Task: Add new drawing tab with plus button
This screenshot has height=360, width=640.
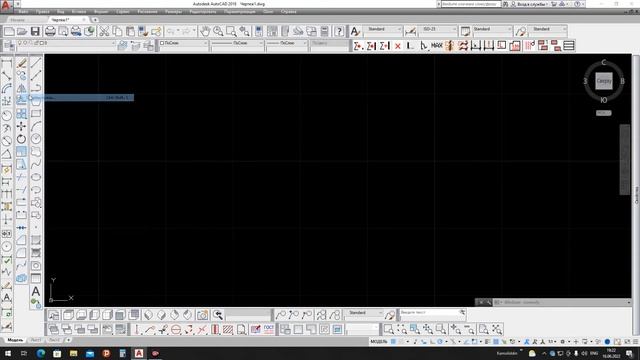Action: [x=95, y=20]
